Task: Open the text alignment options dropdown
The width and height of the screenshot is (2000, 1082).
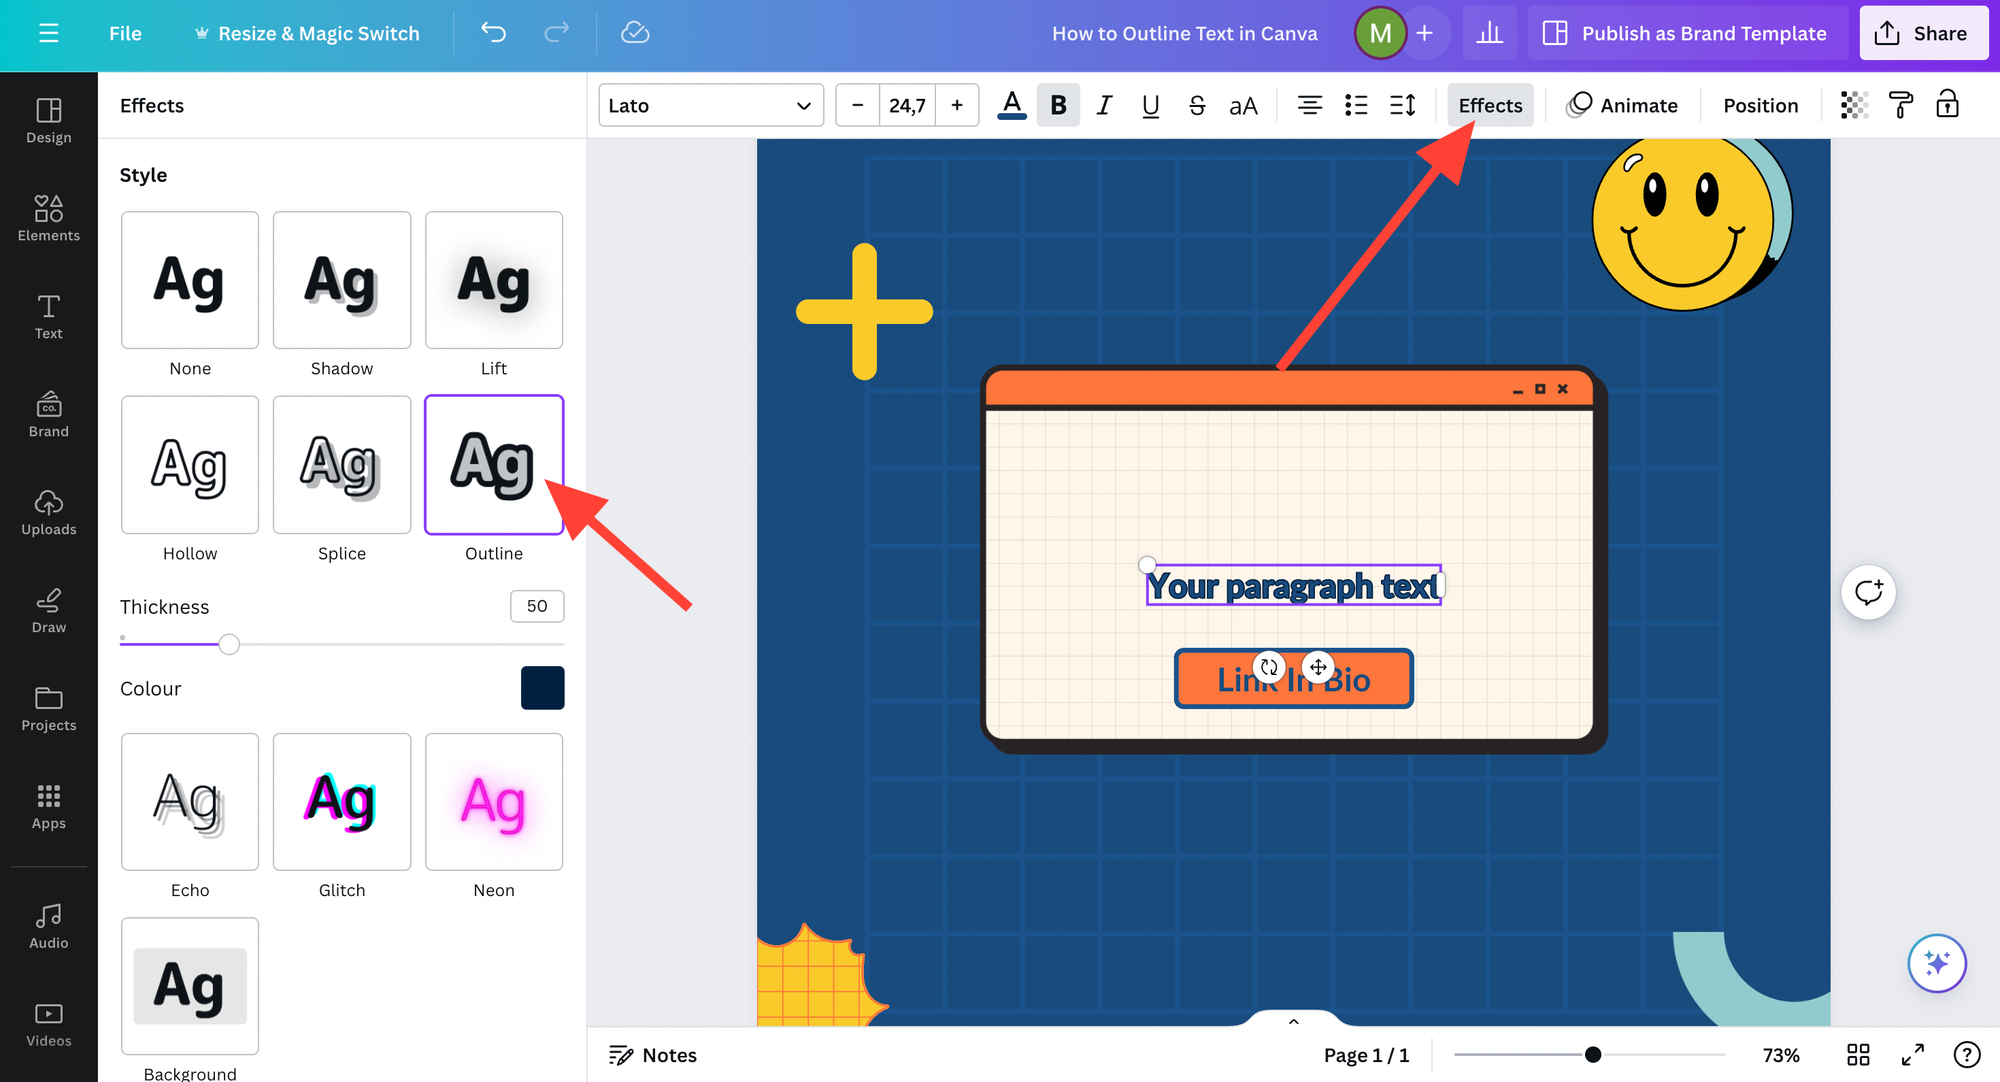Action: point(1308,105)
